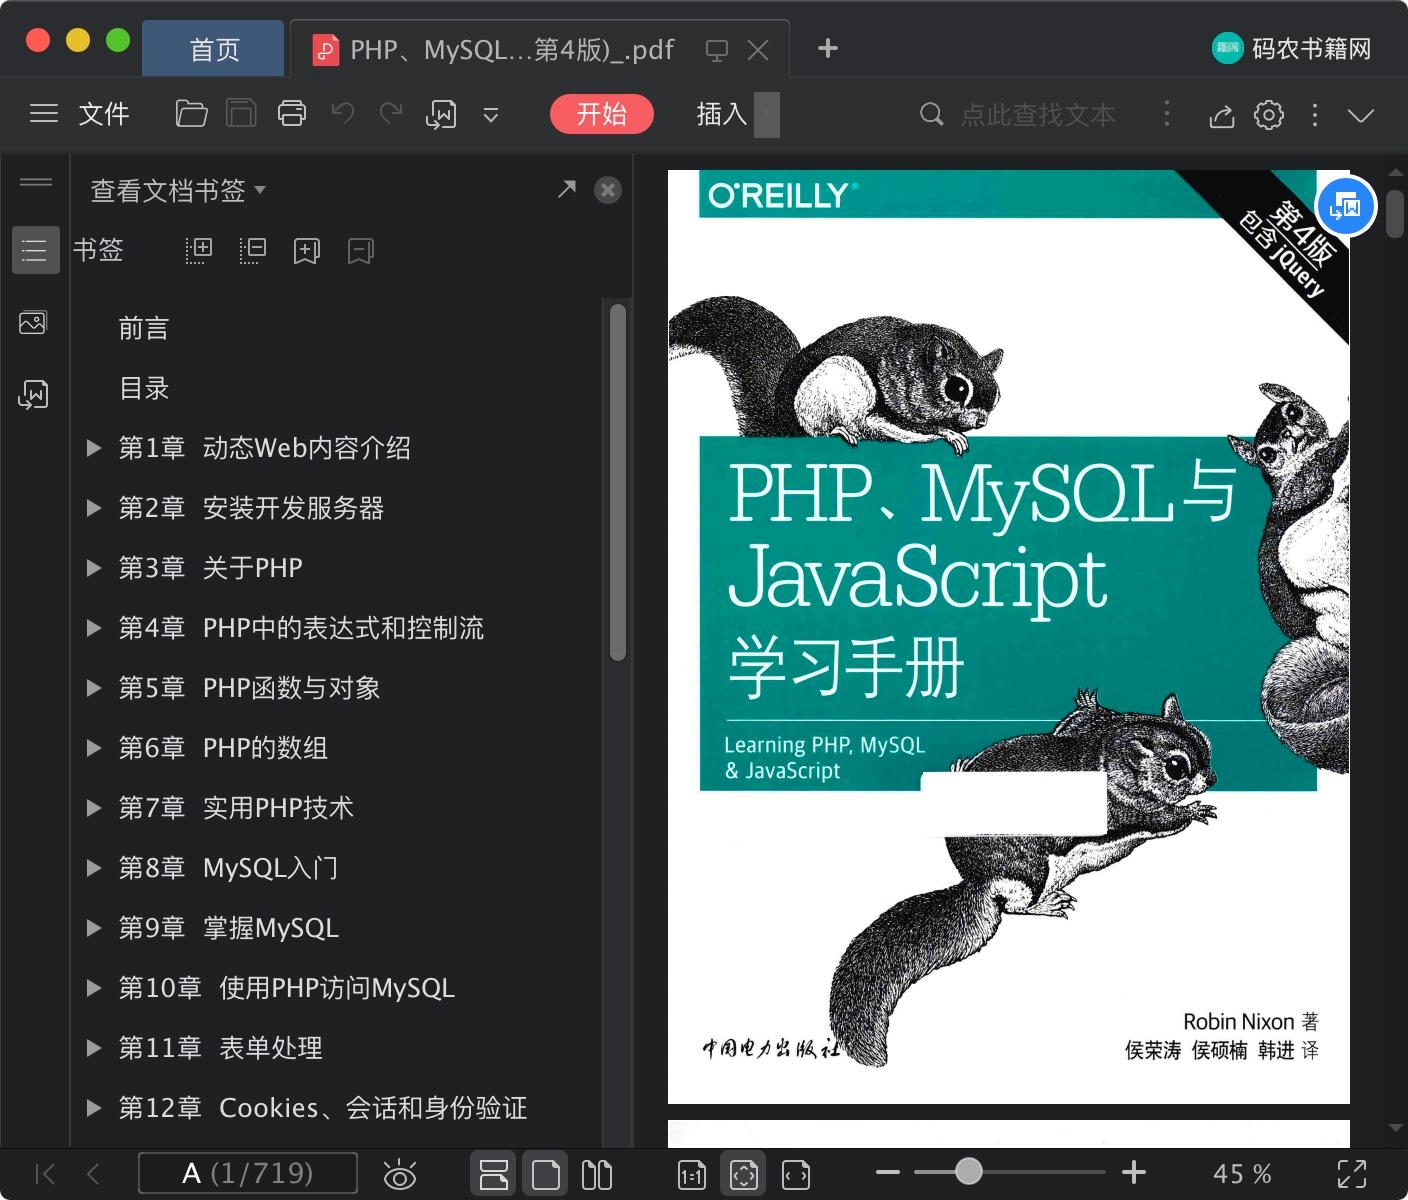Toggle eye protection mode icon
The width and height of the screenshot is (1408, 1200).
click(400, 1174)
